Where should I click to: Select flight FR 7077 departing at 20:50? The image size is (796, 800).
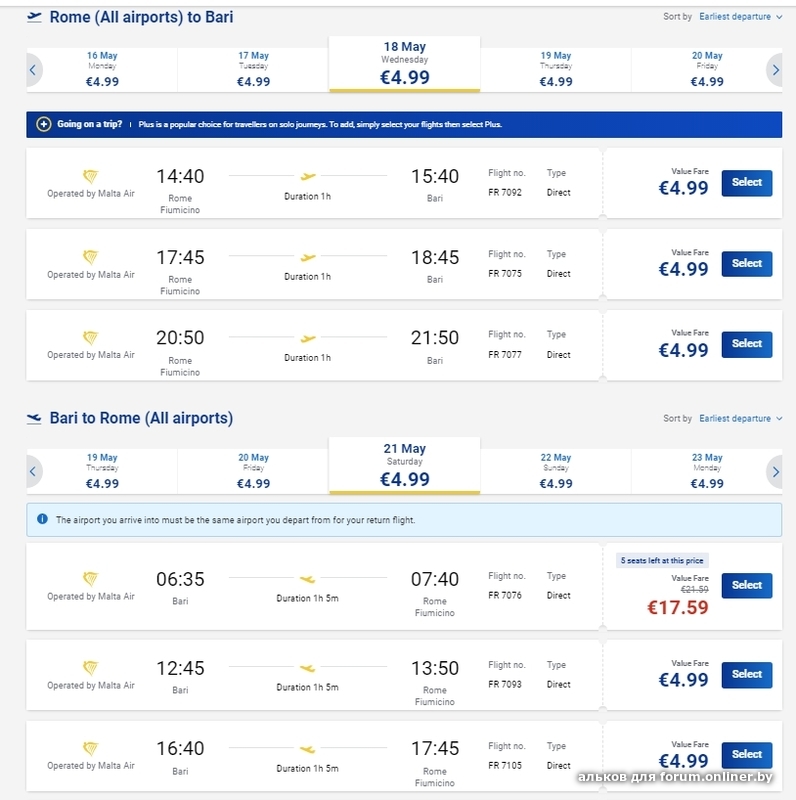746,344
